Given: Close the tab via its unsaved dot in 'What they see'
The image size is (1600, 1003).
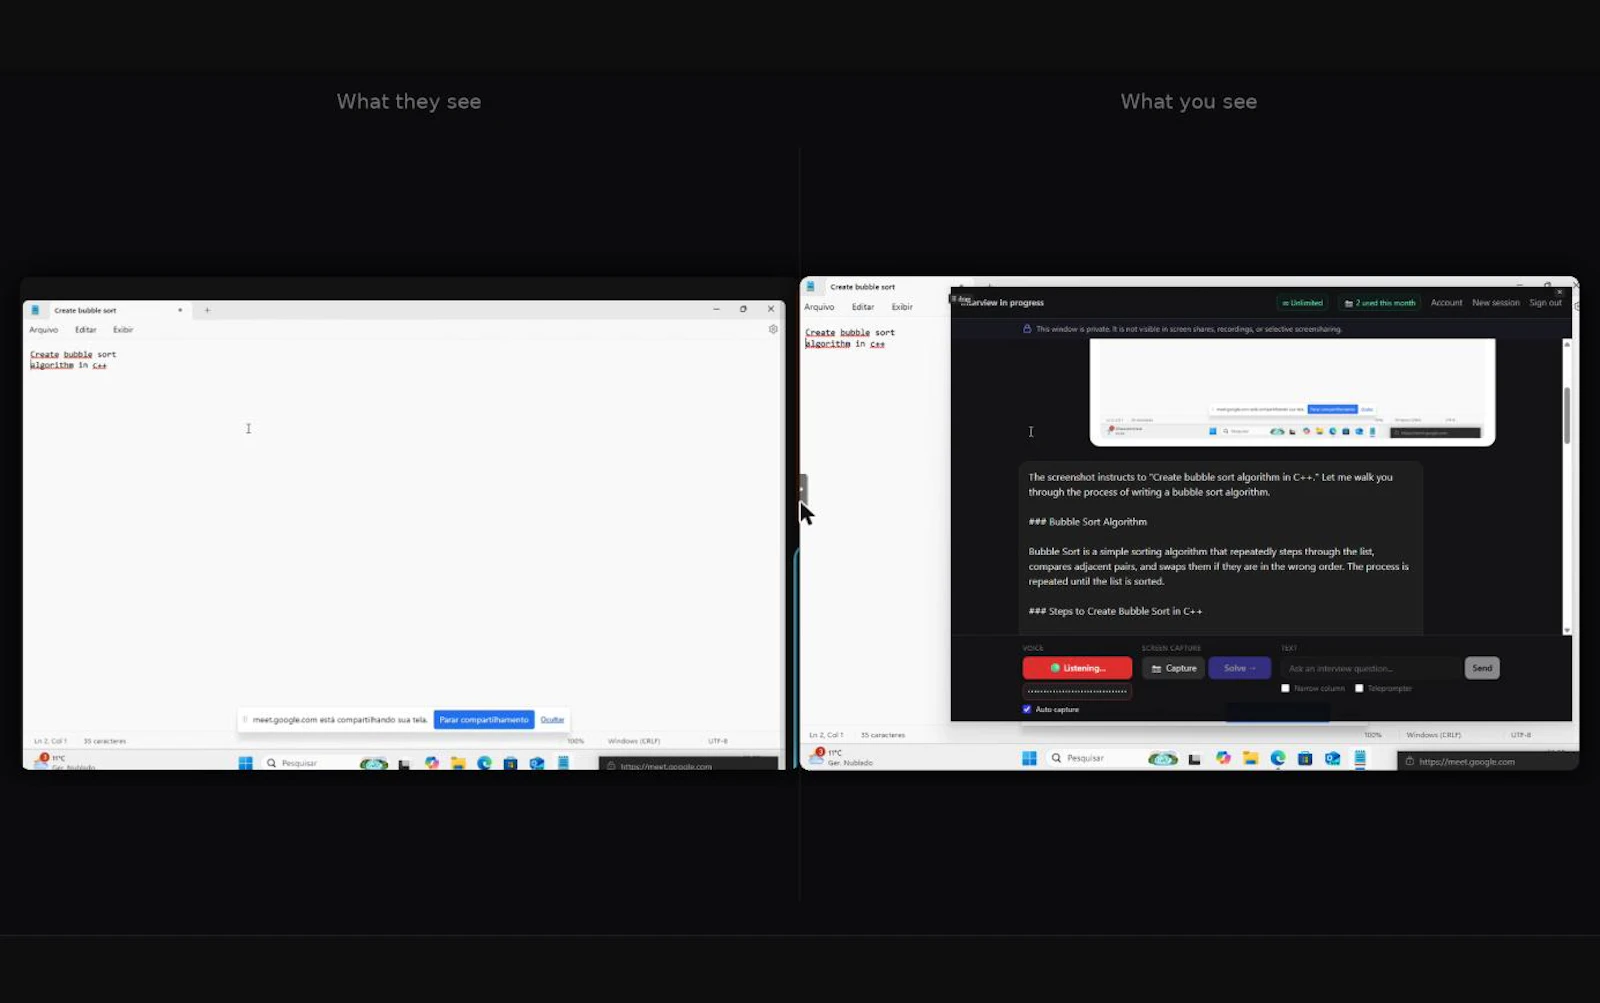Looking at the screenshot, I should coord(180,310).
